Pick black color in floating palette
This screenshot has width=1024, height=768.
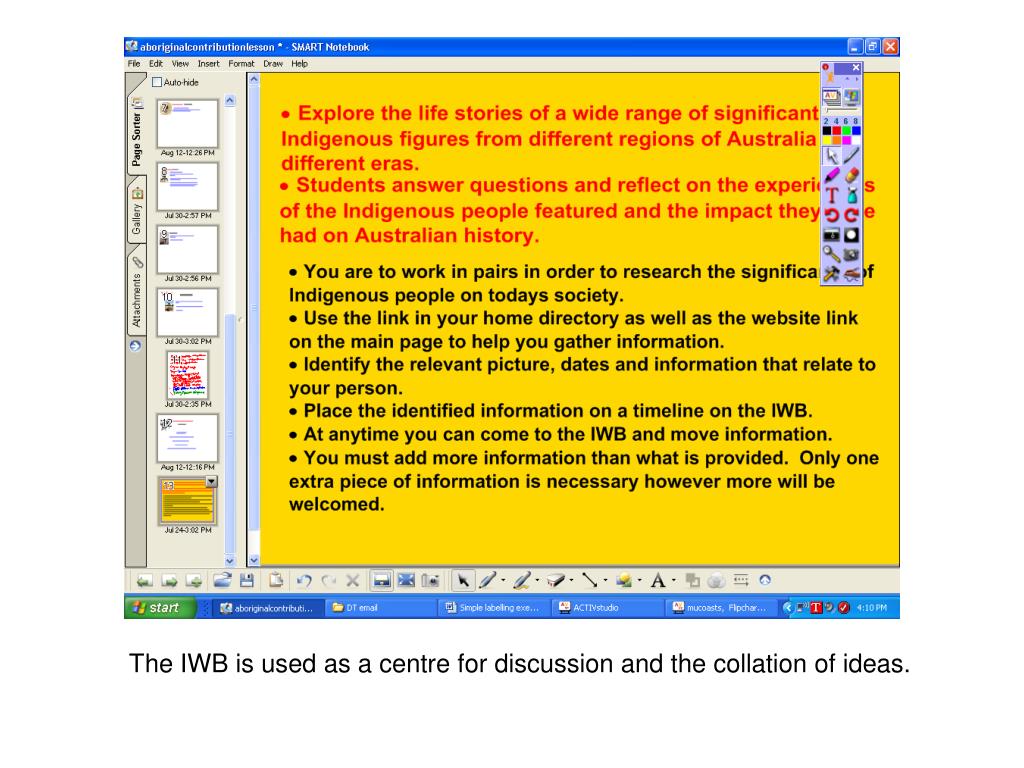[826, 131]
